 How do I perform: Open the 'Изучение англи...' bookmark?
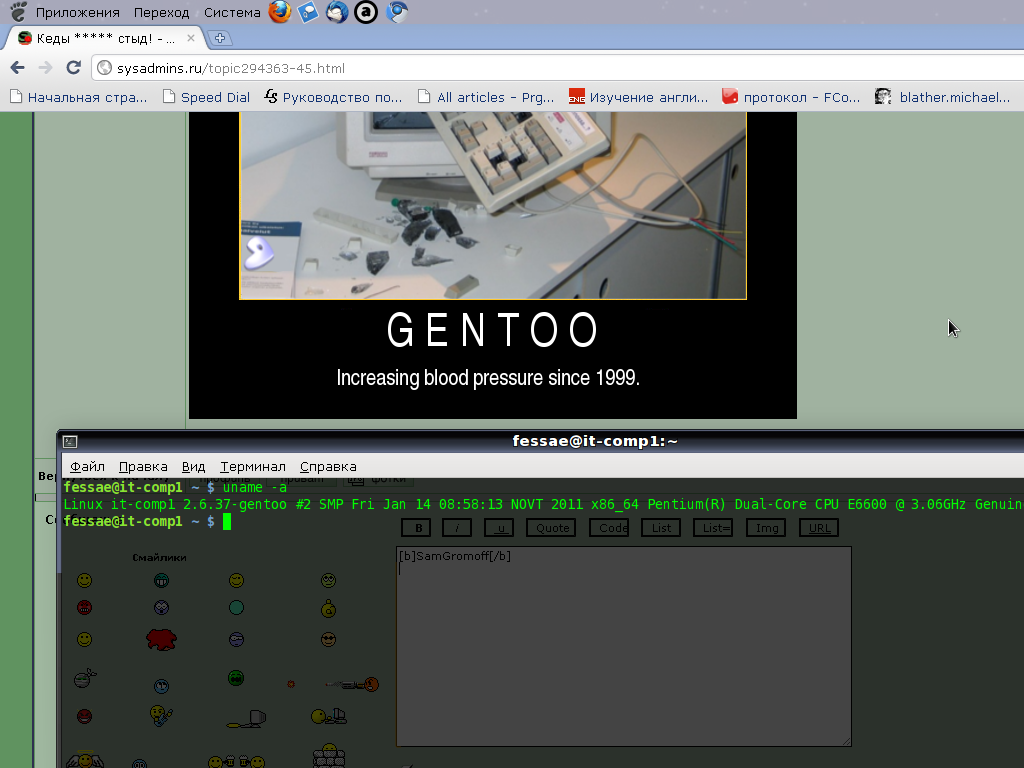click(639, 97)
